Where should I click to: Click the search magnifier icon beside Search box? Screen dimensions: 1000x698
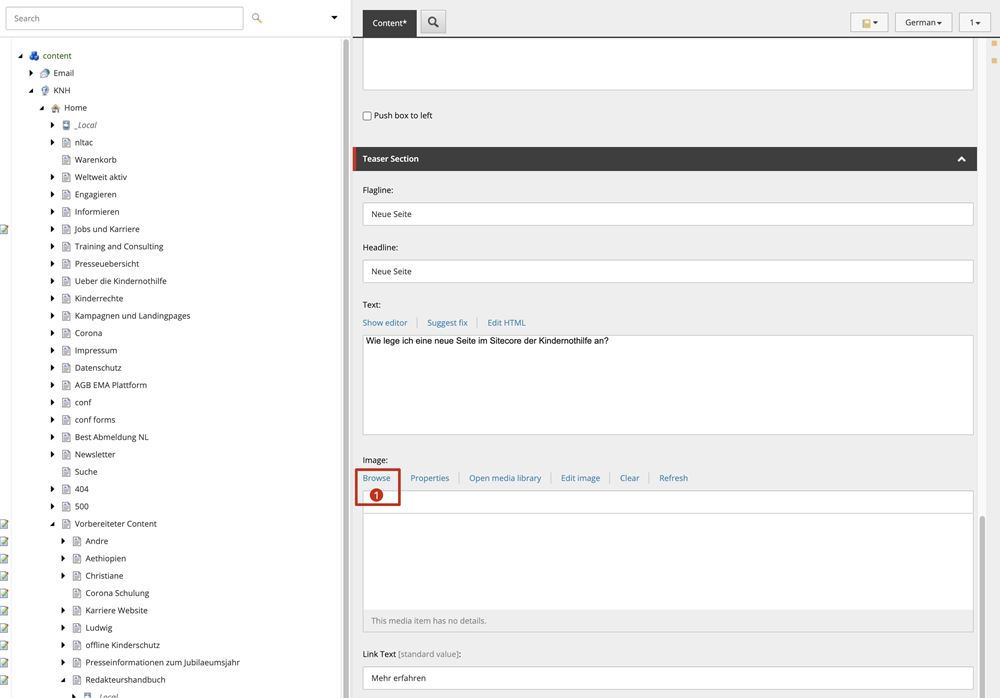click(257, 18)
